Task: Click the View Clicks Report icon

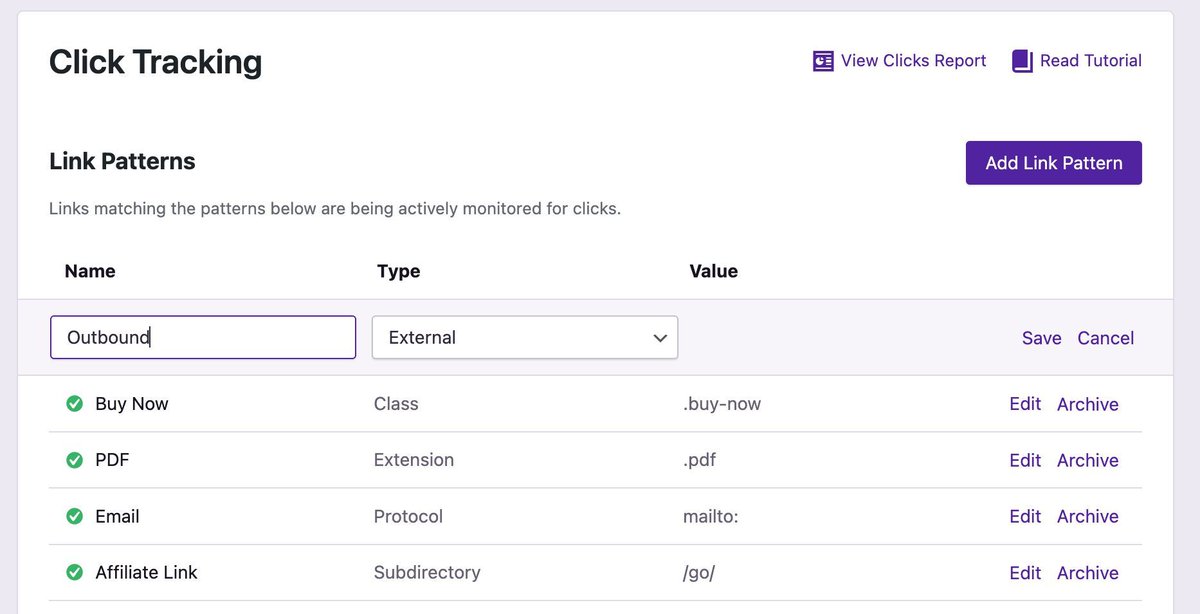Action: [823, 61]
